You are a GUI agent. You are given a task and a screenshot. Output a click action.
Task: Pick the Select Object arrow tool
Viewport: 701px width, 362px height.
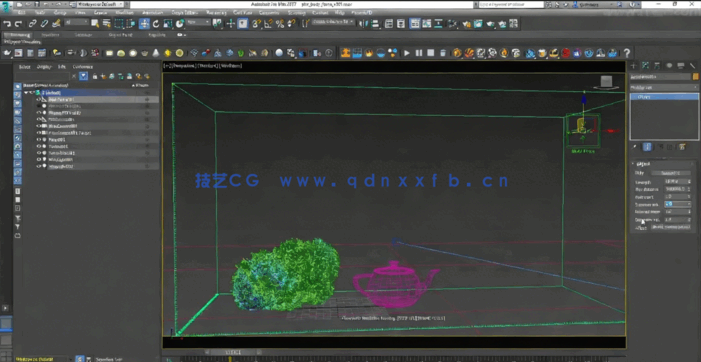(95, 24)
